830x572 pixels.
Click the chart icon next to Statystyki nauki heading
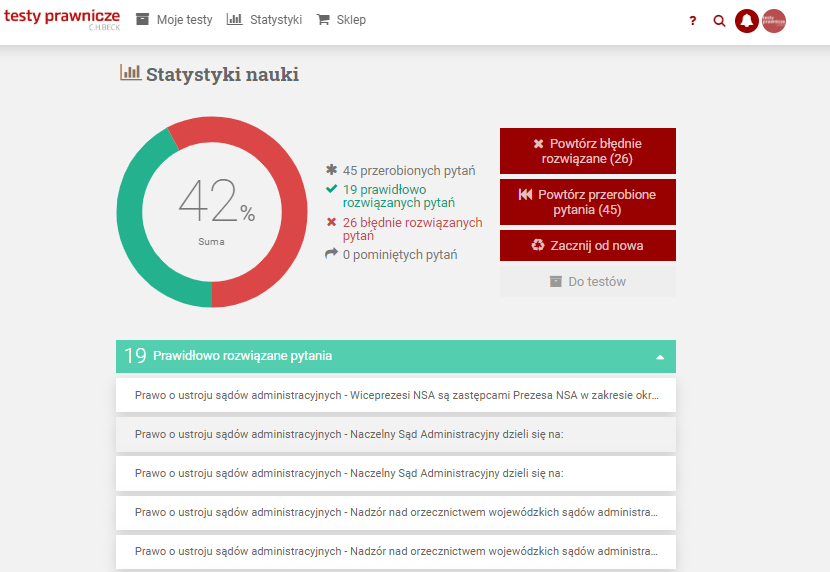(x=130, y=72)
